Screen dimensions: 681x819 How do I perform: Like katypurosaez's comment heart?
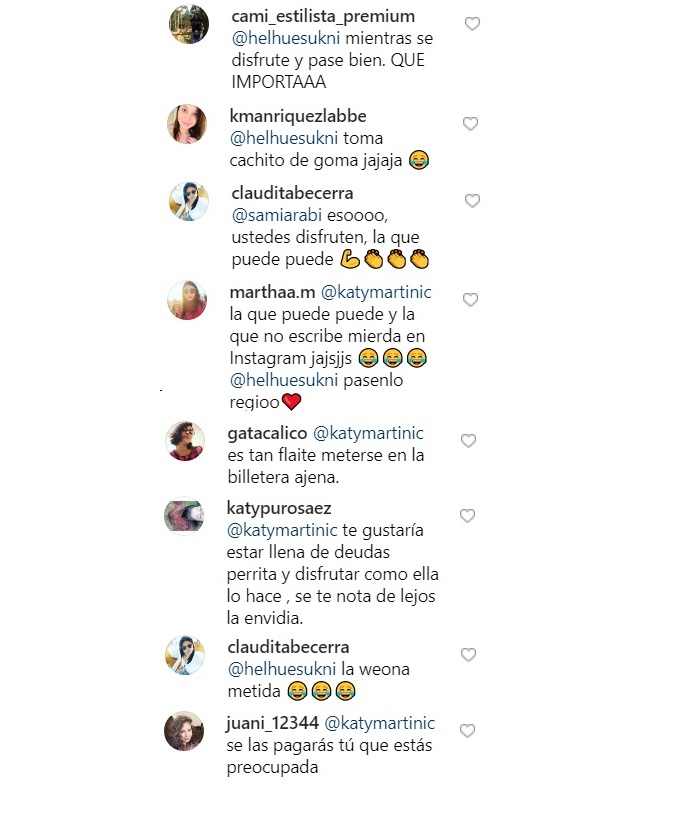pyautogui.click(x=467, y=516)
